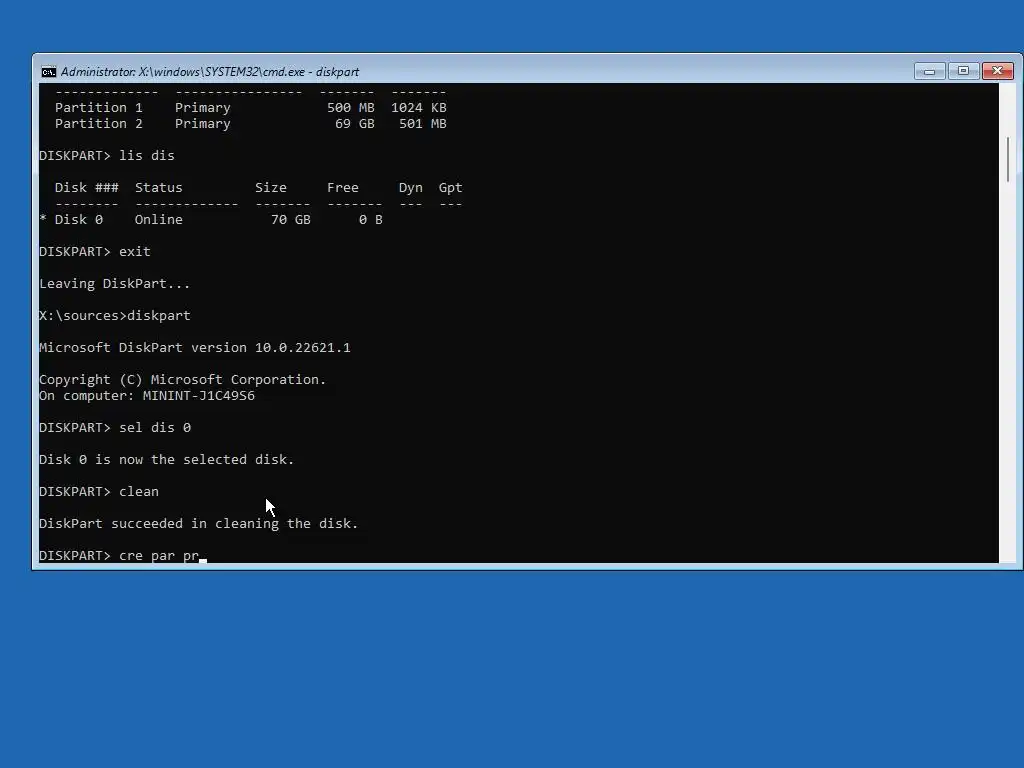Click the window title 'Administrator: X:\windows\SYSTEM32\cmd.exe - diskpart'

coord(210,72)
